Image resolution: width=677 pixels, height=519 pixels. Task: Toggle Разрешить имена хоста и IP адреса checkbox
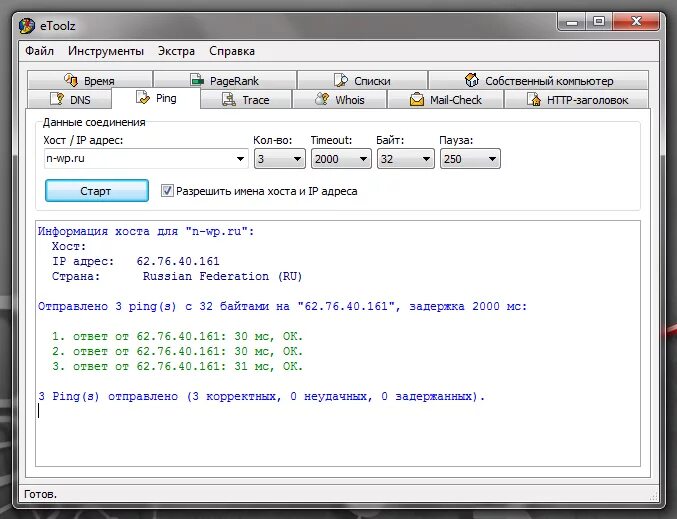[x=167, y=190]
